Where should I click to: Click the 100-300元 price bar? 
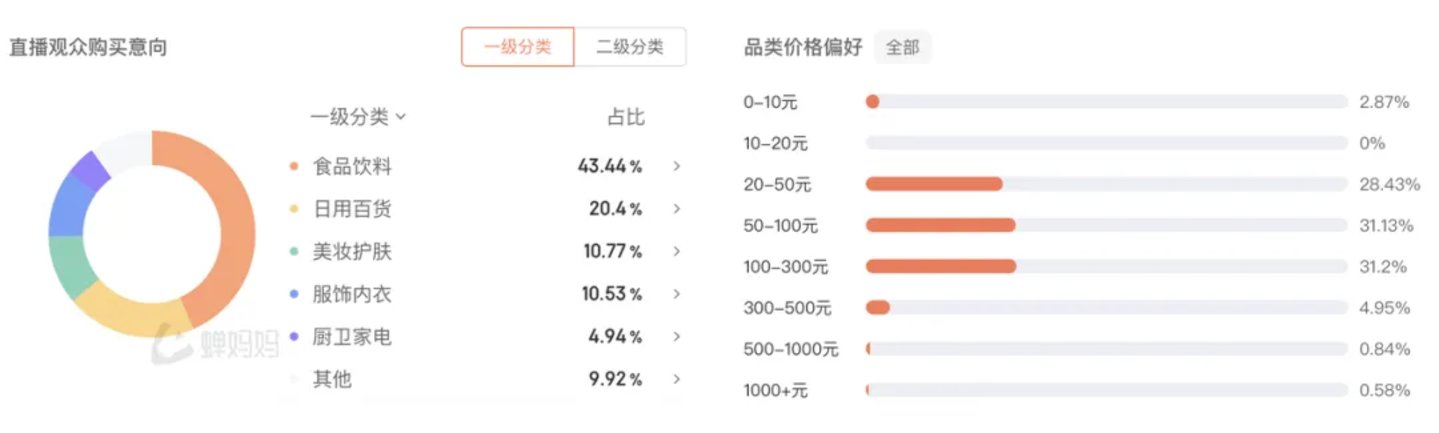point(940,266)
